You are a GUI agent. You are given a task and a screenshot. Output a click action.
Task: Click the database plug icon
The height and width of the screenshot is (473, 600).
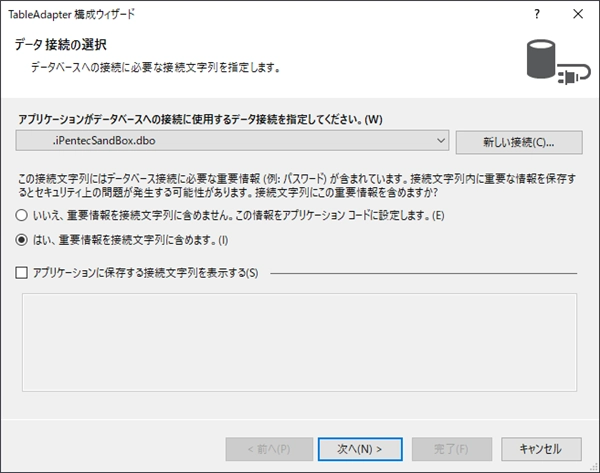pyautogui.click(x=558, y=62)
